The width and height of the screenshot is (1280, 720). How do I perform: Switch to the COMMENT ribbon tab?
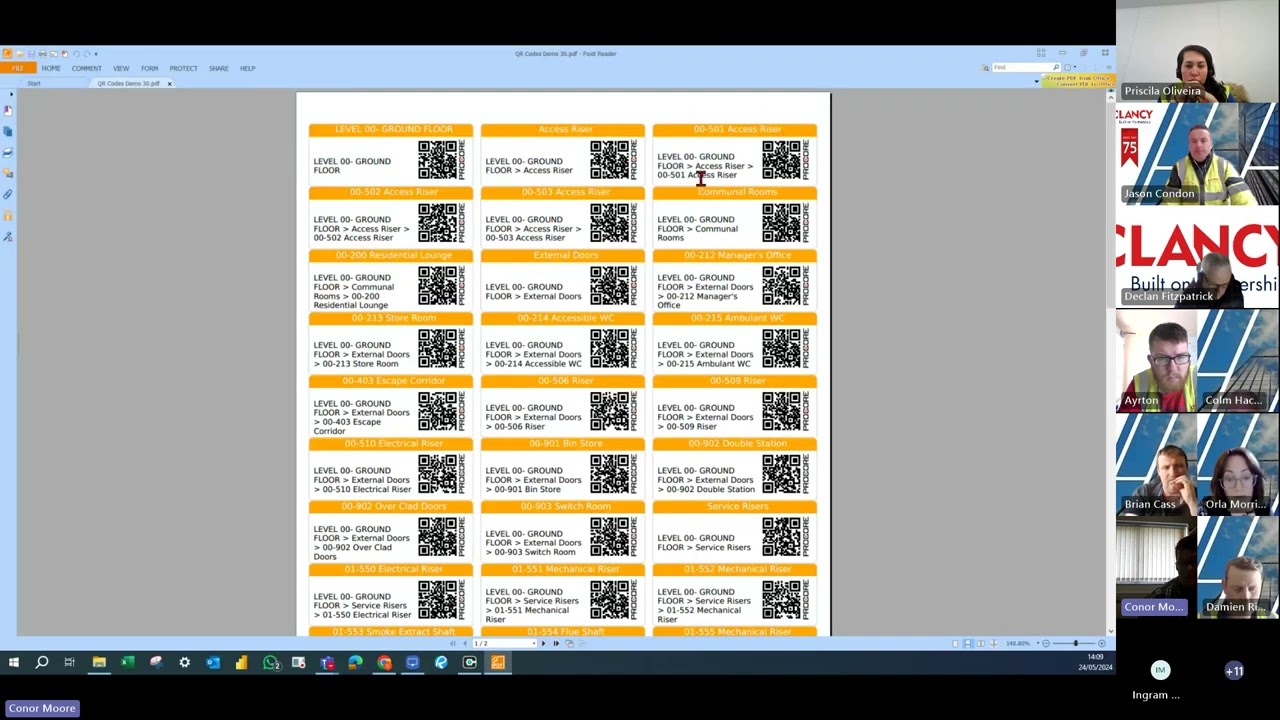(86, 68)
